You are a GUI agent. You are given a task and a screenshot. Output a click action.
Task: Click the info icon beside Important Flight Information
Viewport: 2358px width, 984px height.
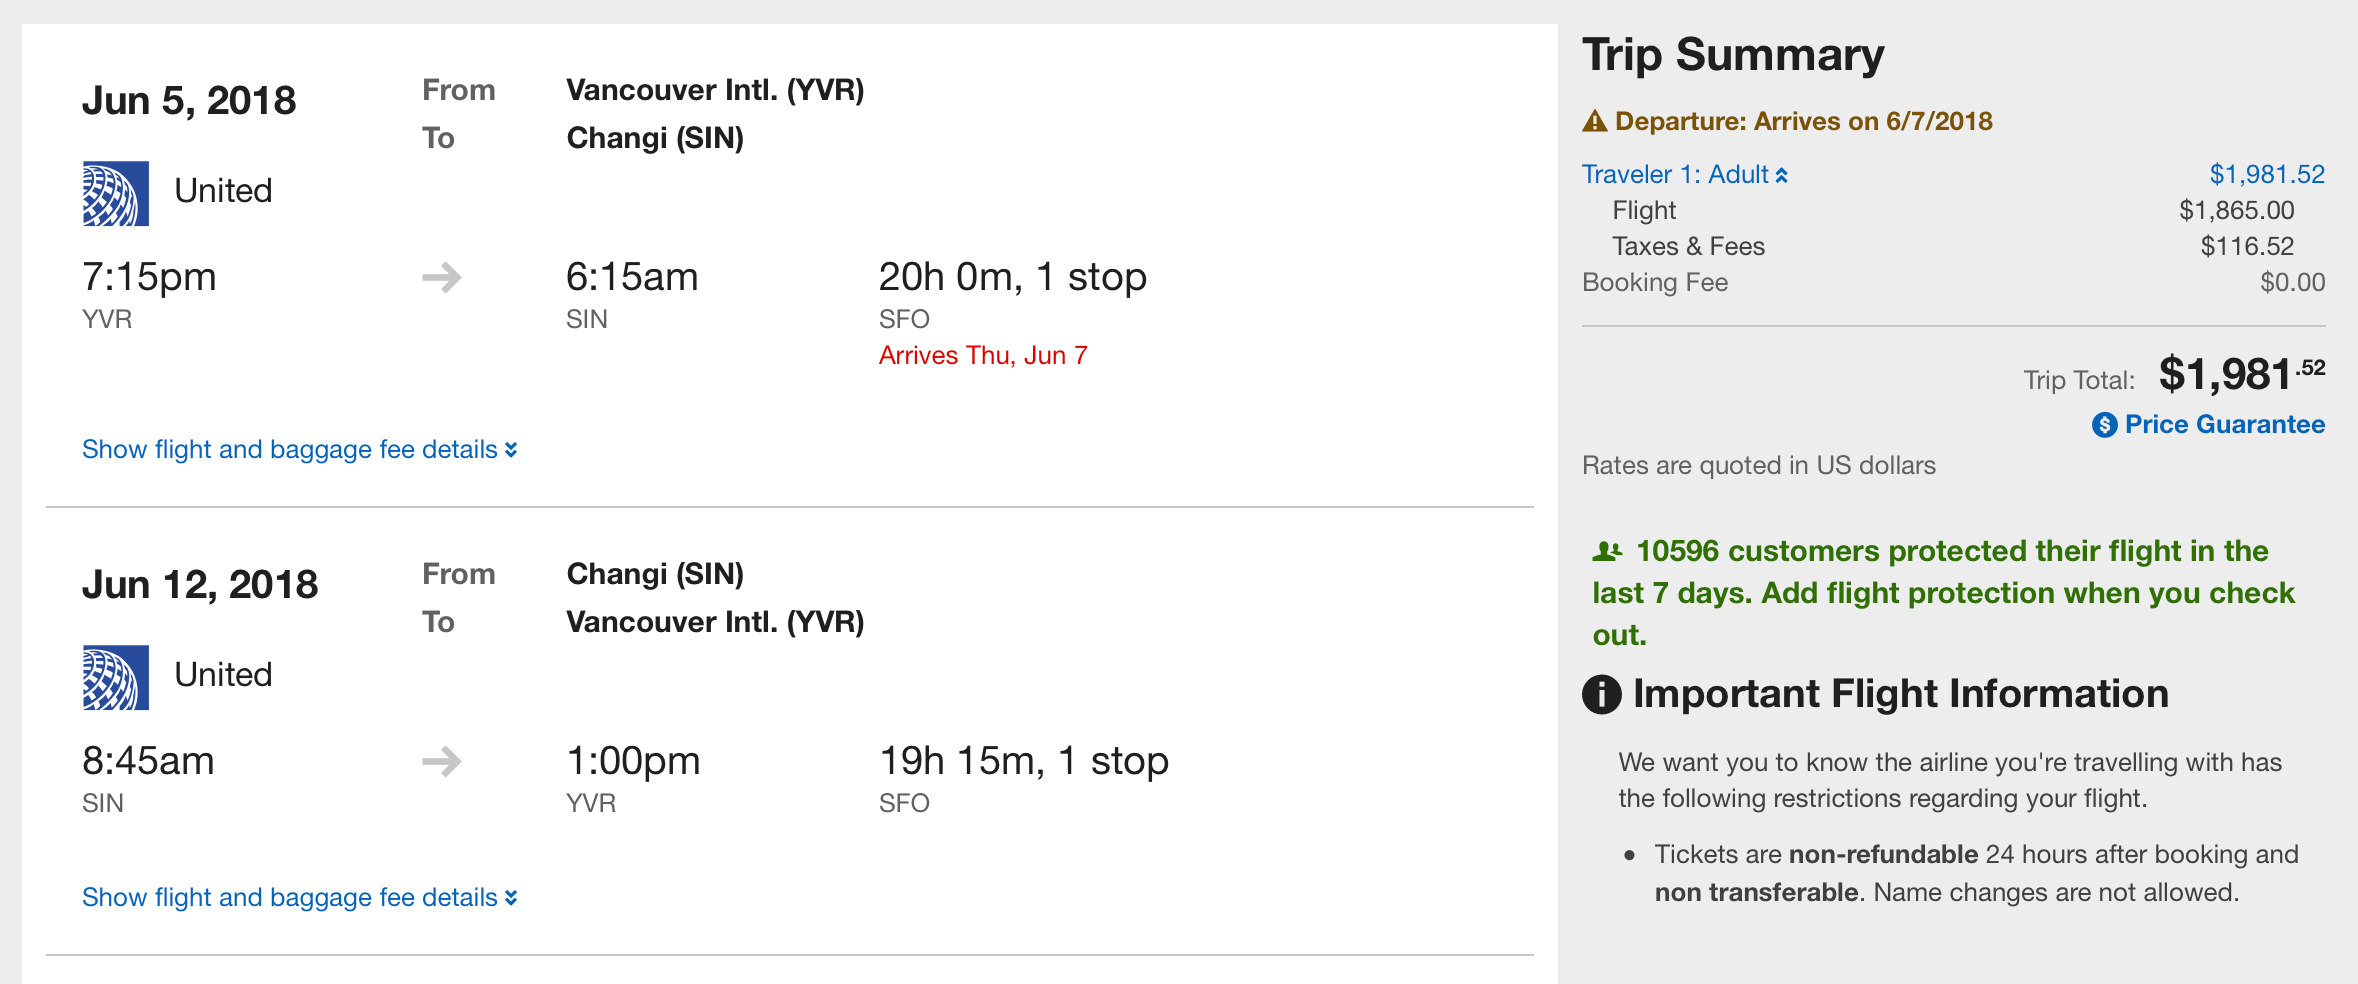[1601, 694]
